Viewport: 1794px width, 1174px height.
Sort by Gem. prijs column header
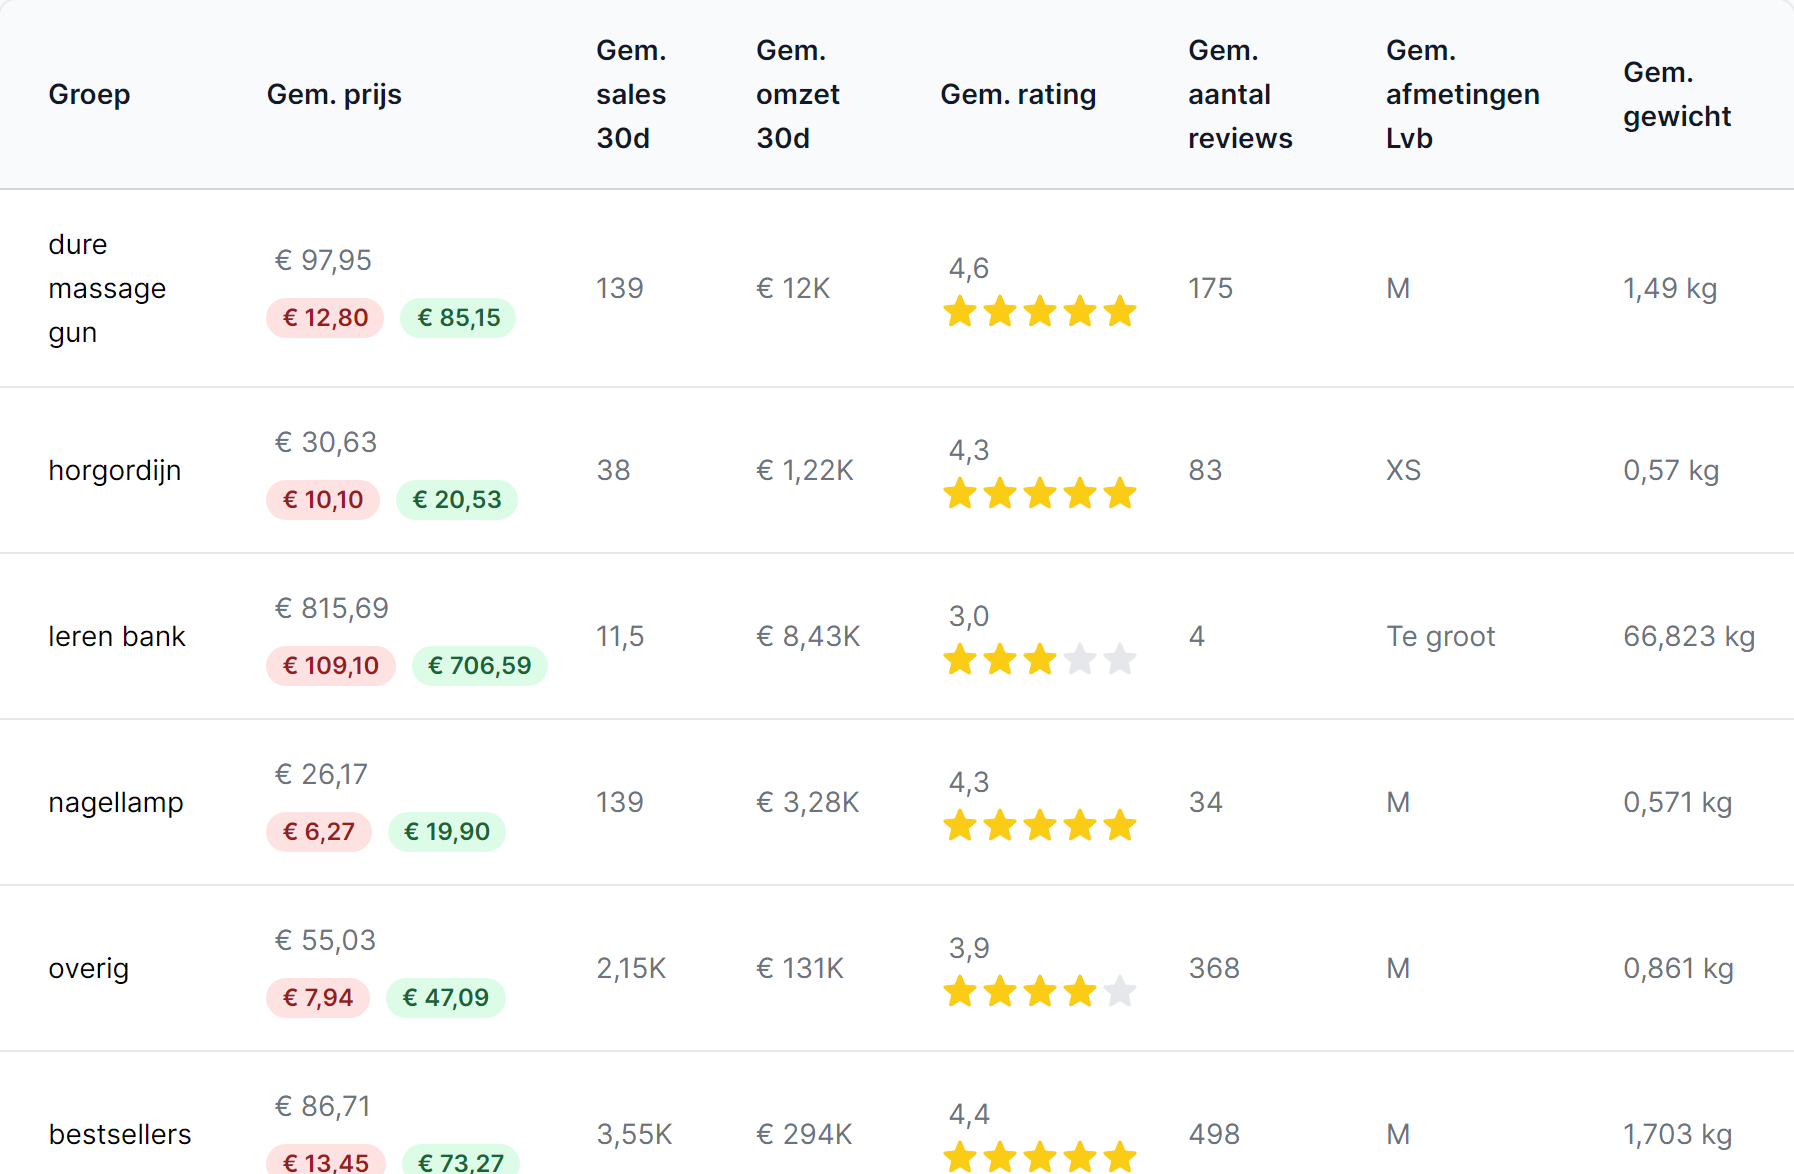(x=334, y=94)
